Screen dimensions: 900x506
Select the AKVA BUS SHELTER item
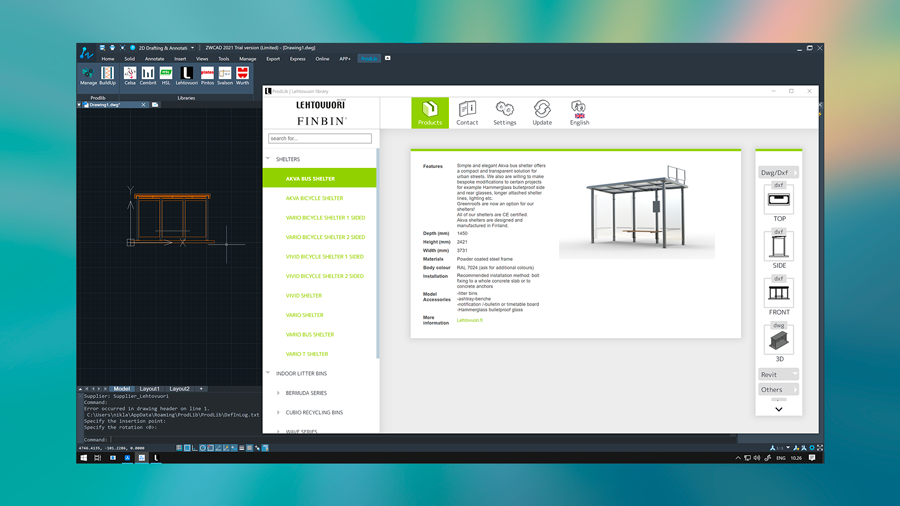(x=320, y=178)
